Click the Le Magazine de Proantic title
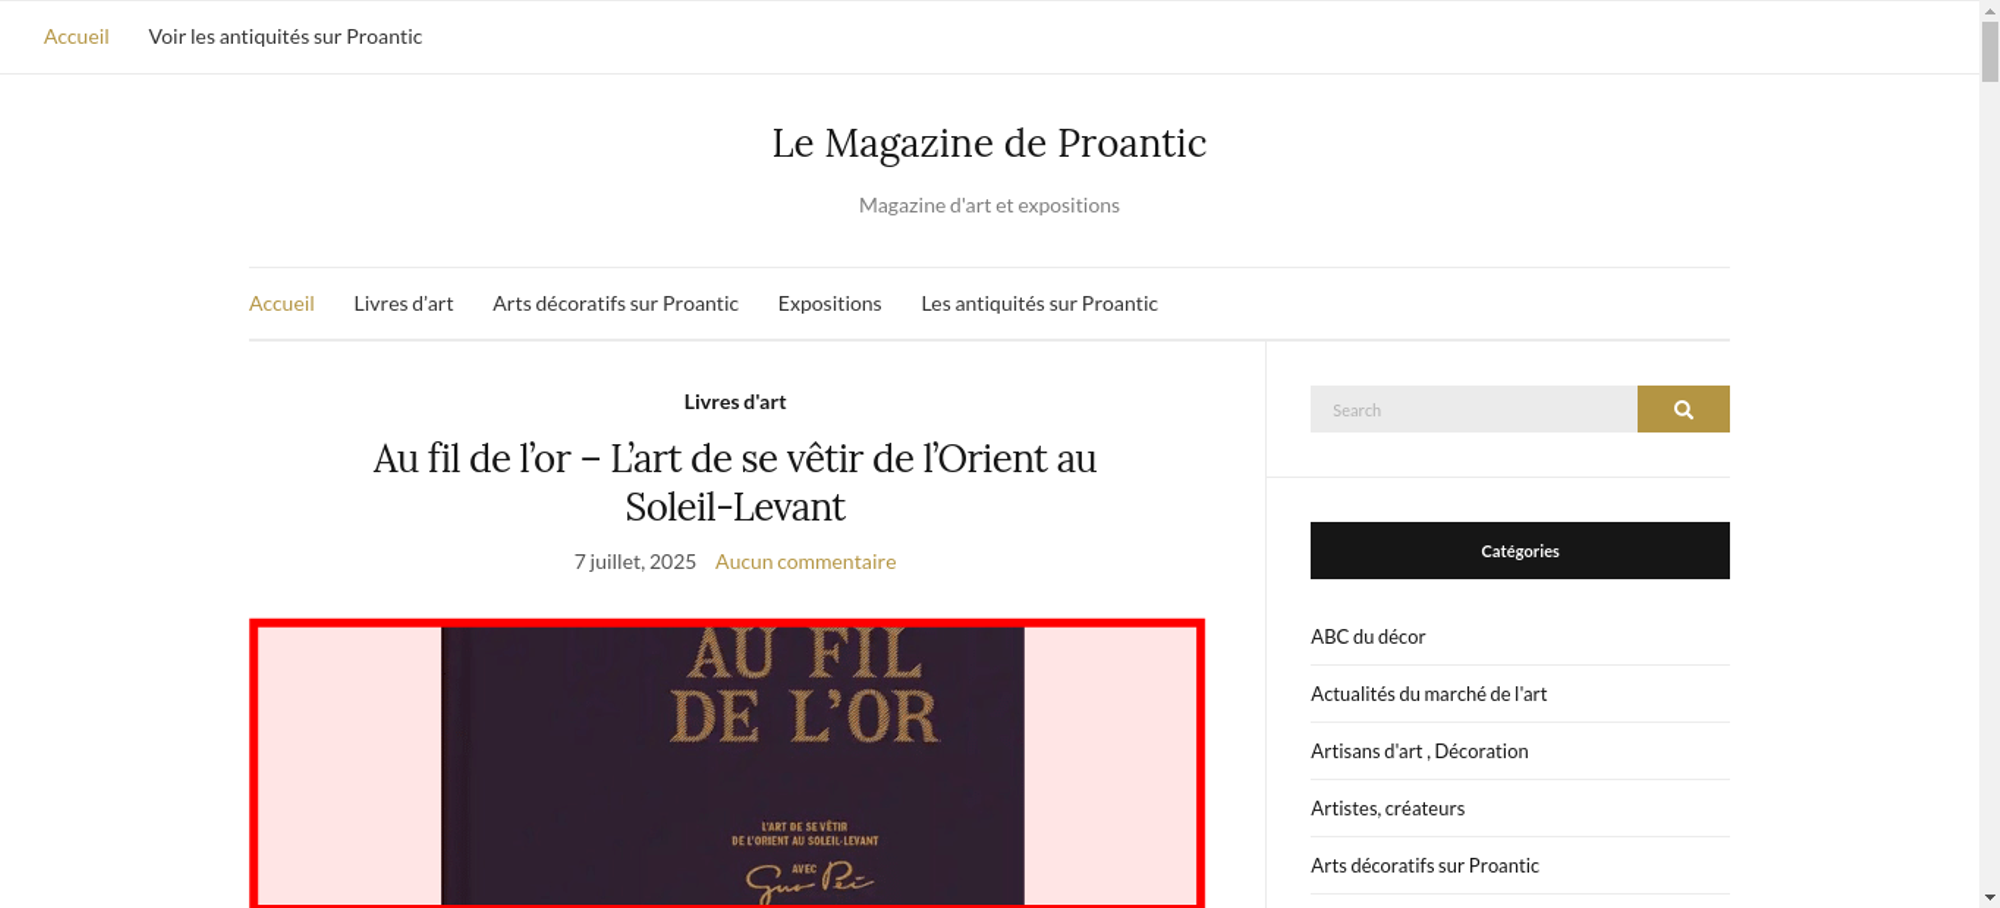The width and height of the screenshot is (2000, 908). pos(989,143)
